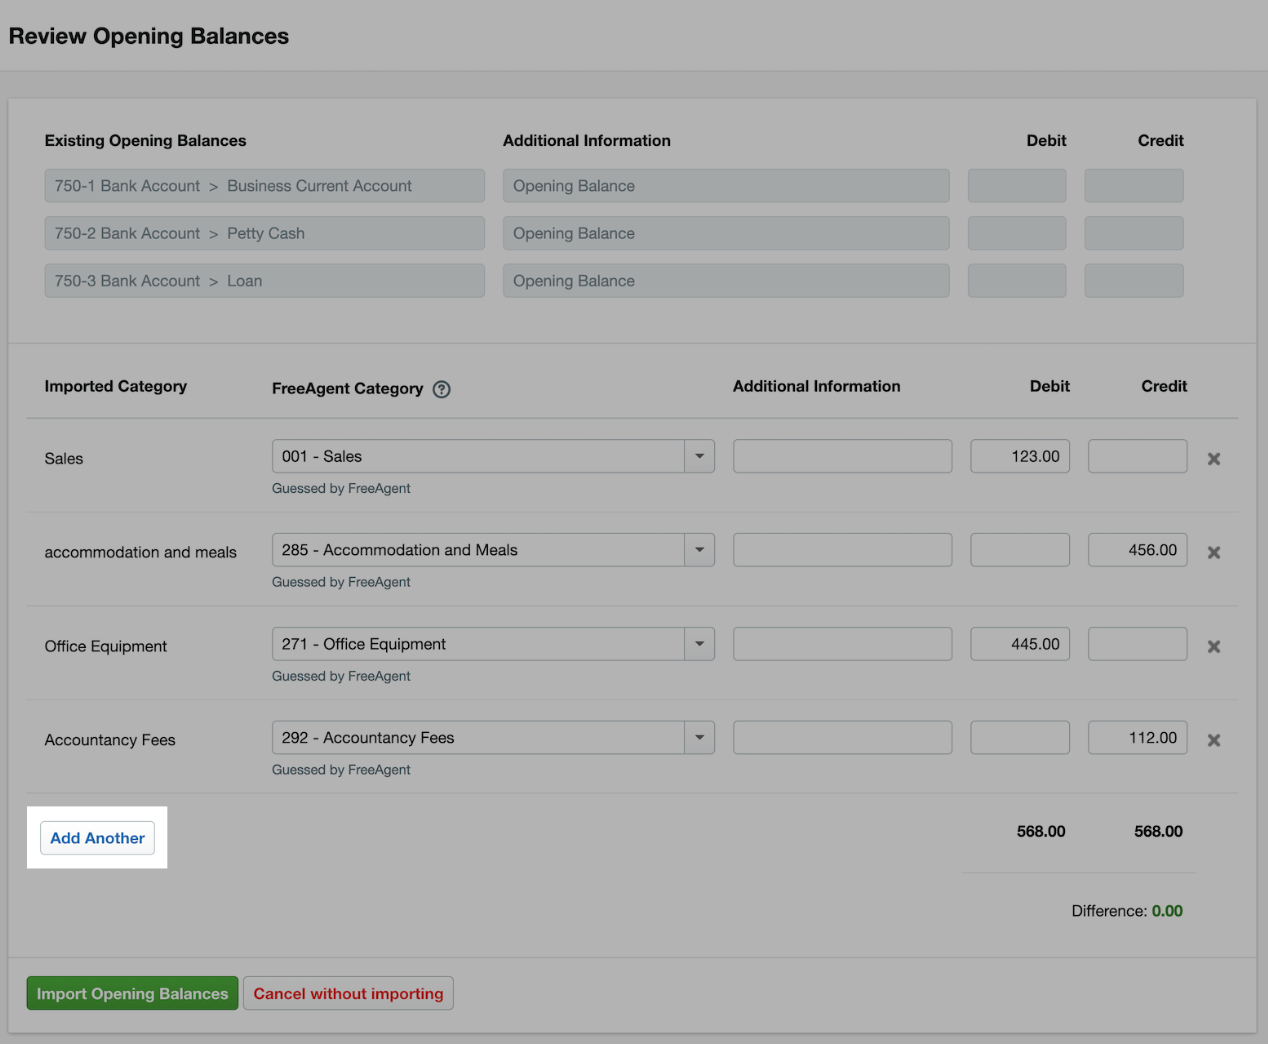
Task: Click Additional Information field in Sales row
Action: click(x=842, y=455)
